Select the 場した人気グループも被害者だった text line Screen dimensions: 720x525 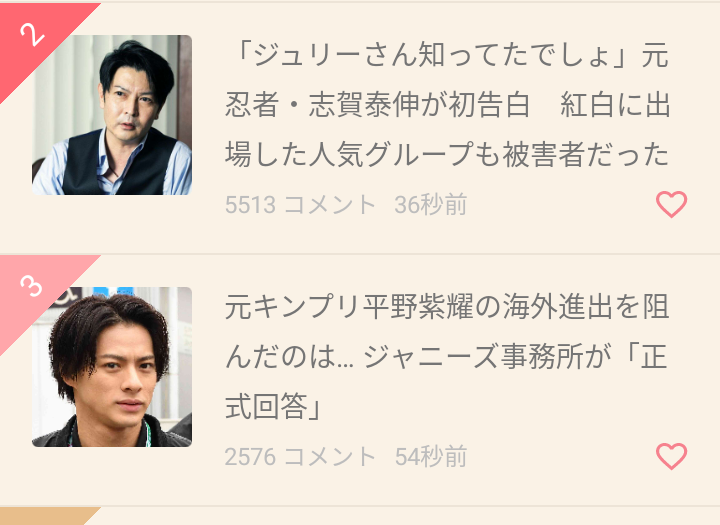click(x=447, y=154)
